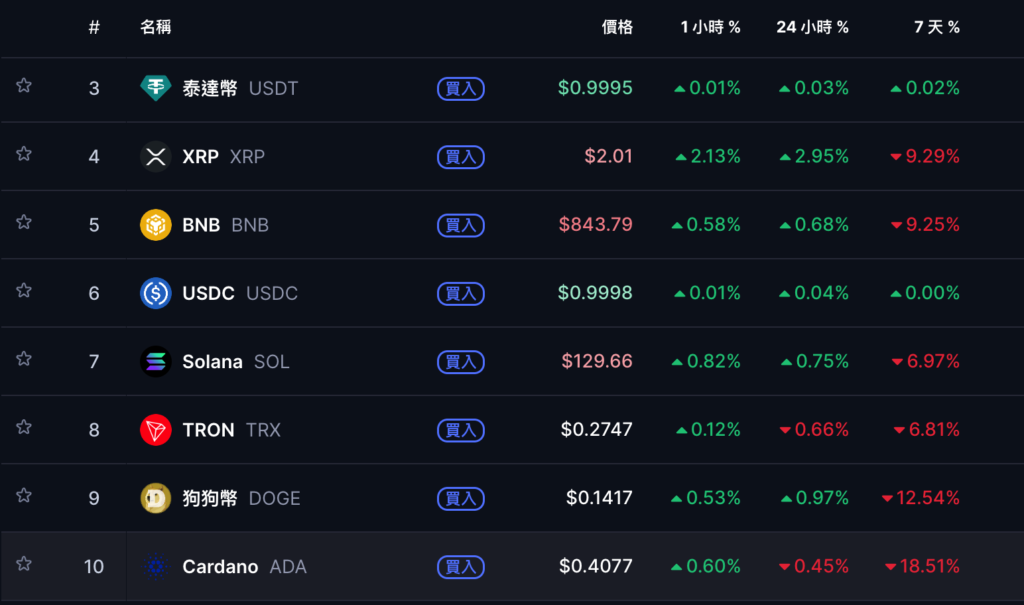Image resolution: width=1024 pixels, height=605 pixels.
Task: Sort by 24 小時 % column header
Action: coord(812,27)
